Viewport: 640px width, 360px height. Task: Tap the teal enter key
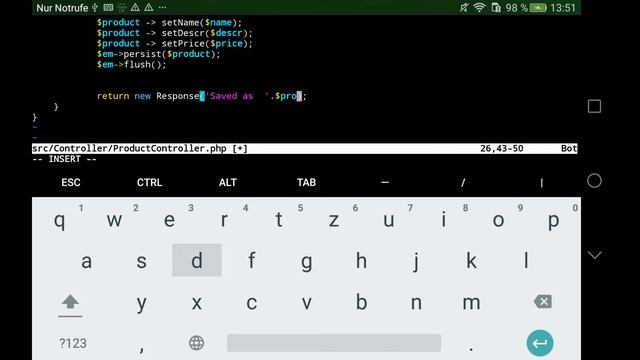(x=540, y=343)
